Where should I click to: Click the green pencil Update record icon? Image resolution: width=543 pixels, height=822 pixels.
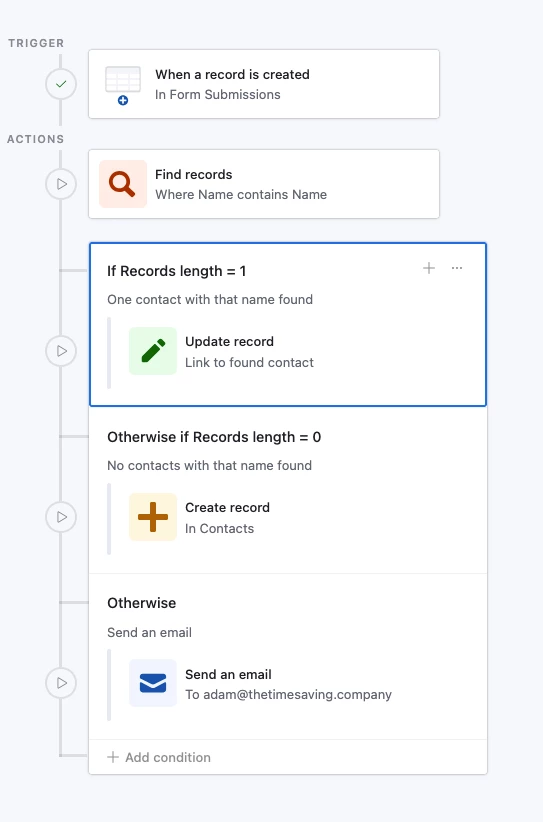[x=153, y=351]
